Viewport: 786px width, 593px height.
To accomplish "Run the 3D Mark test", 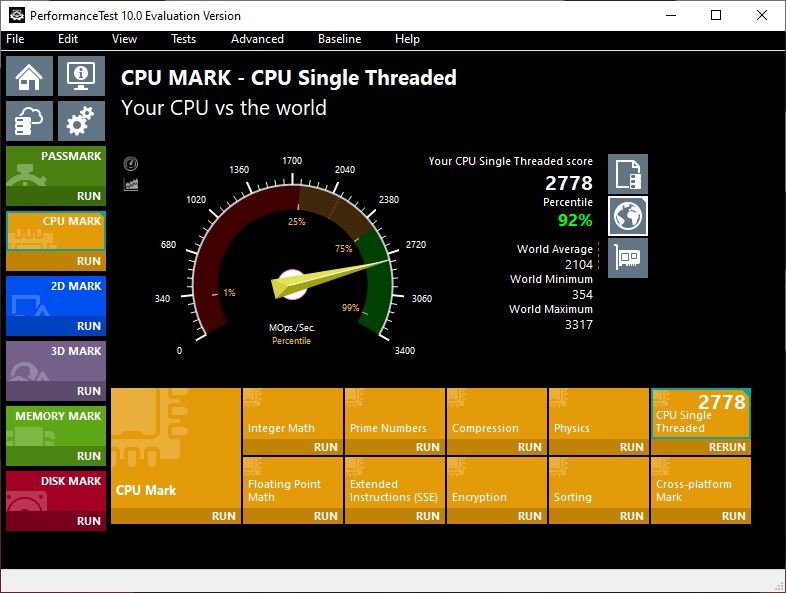I will pos(56,391).
